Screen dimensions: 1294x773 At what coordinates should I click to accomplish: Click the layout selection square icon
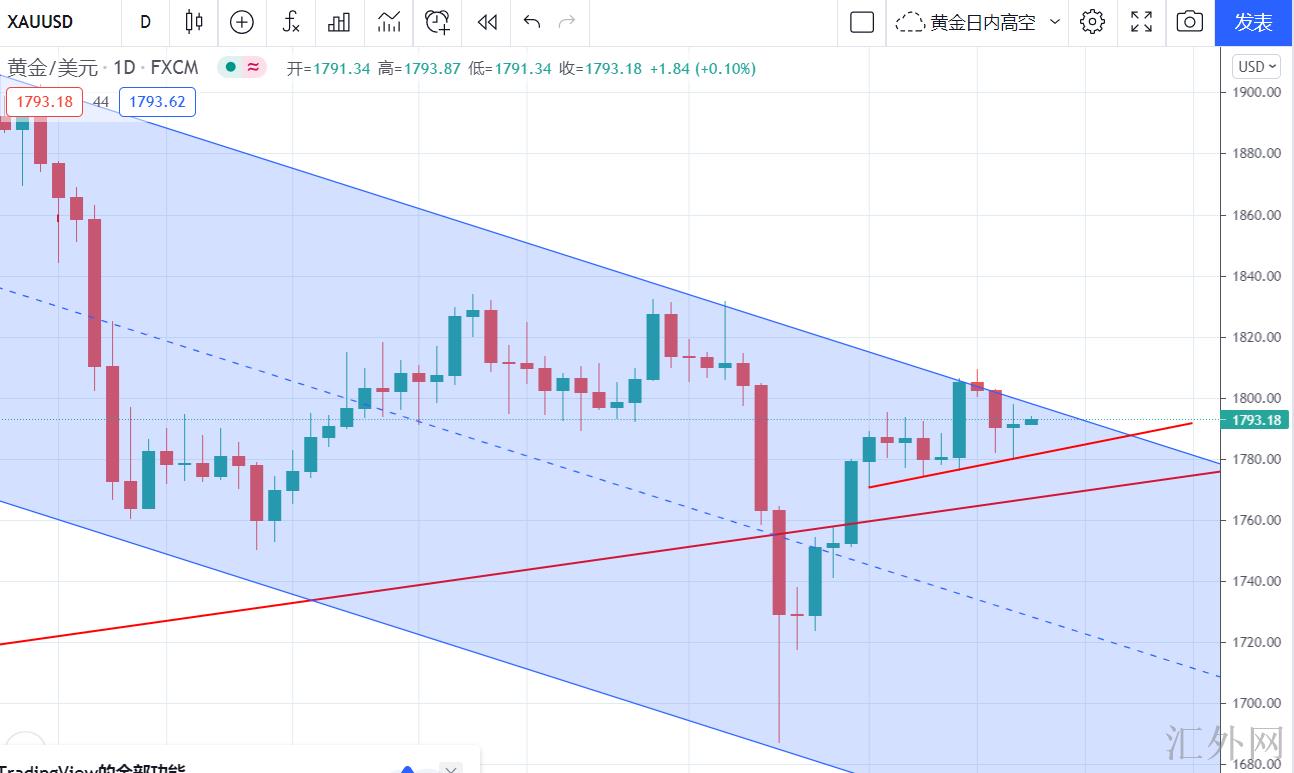tap(862, 22)
